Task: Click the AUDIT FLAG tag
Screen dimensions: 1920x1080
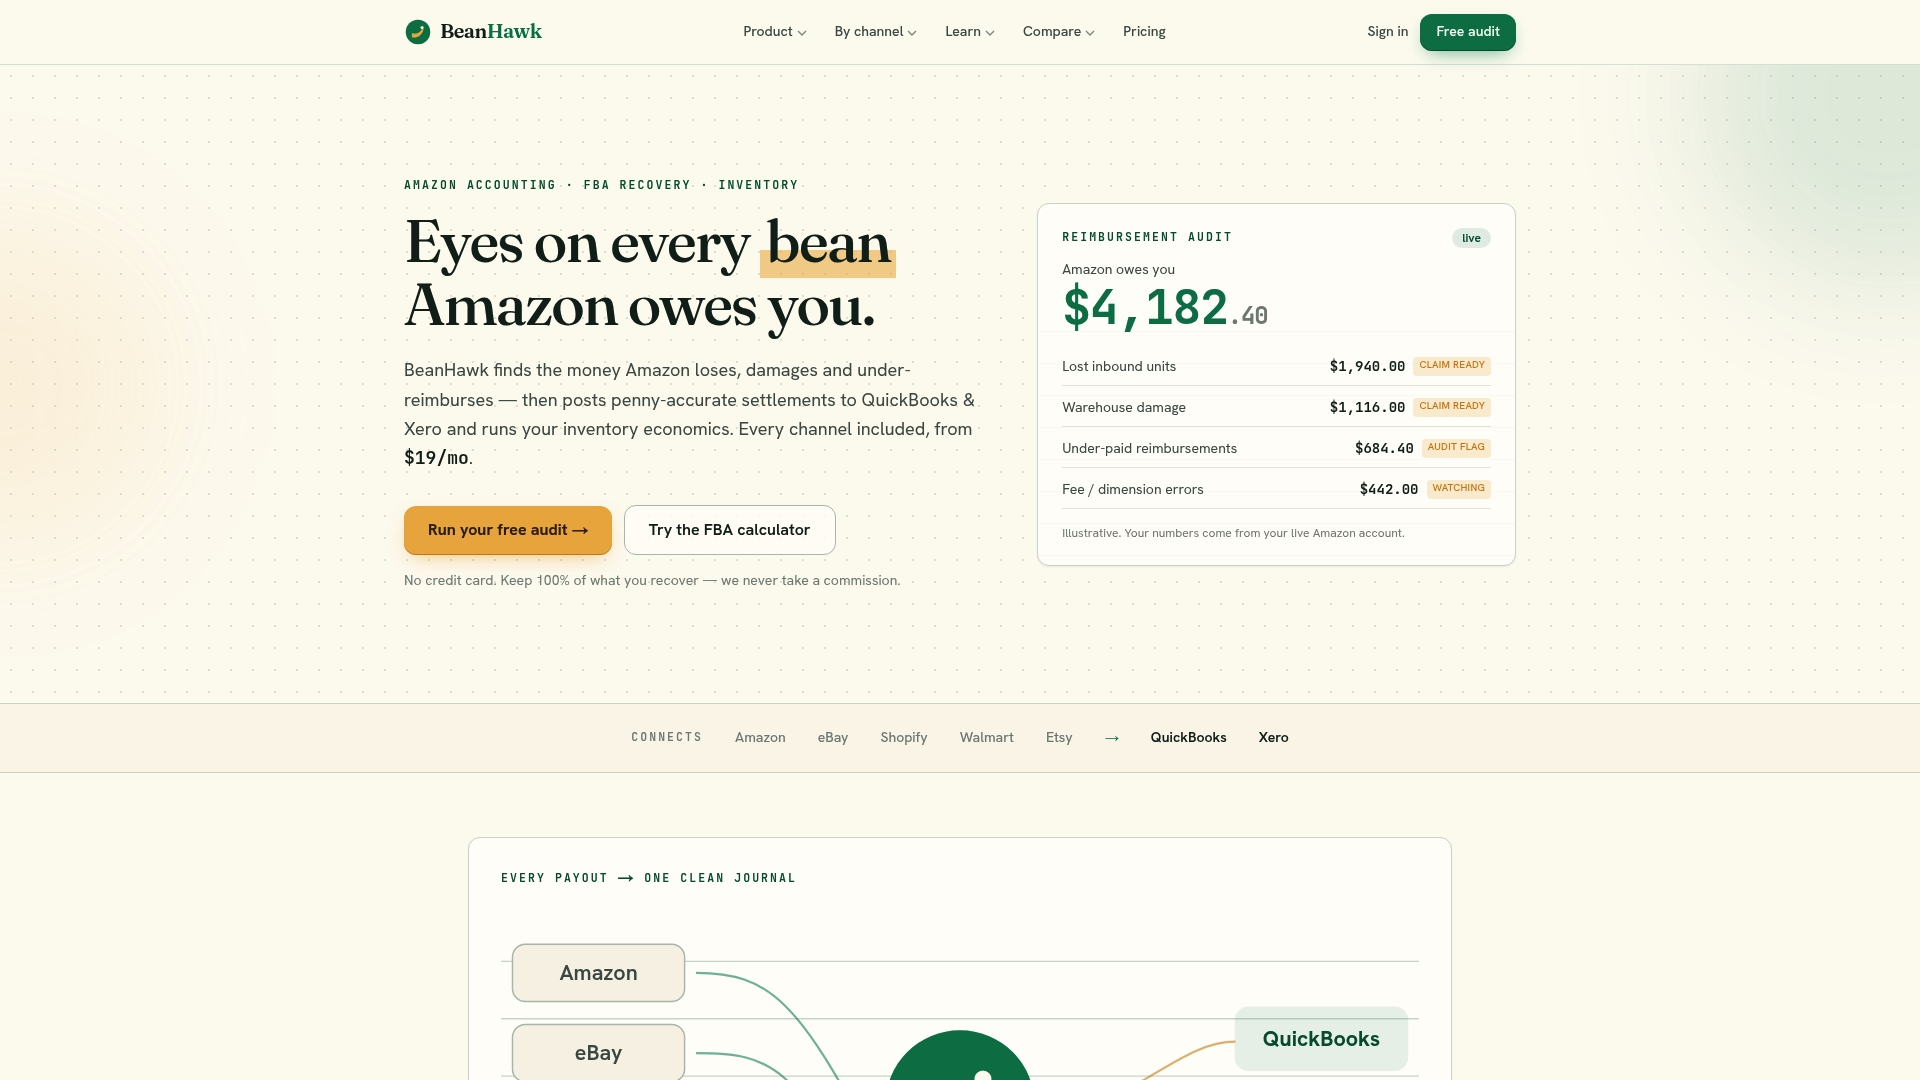Action: [1456, 448]
